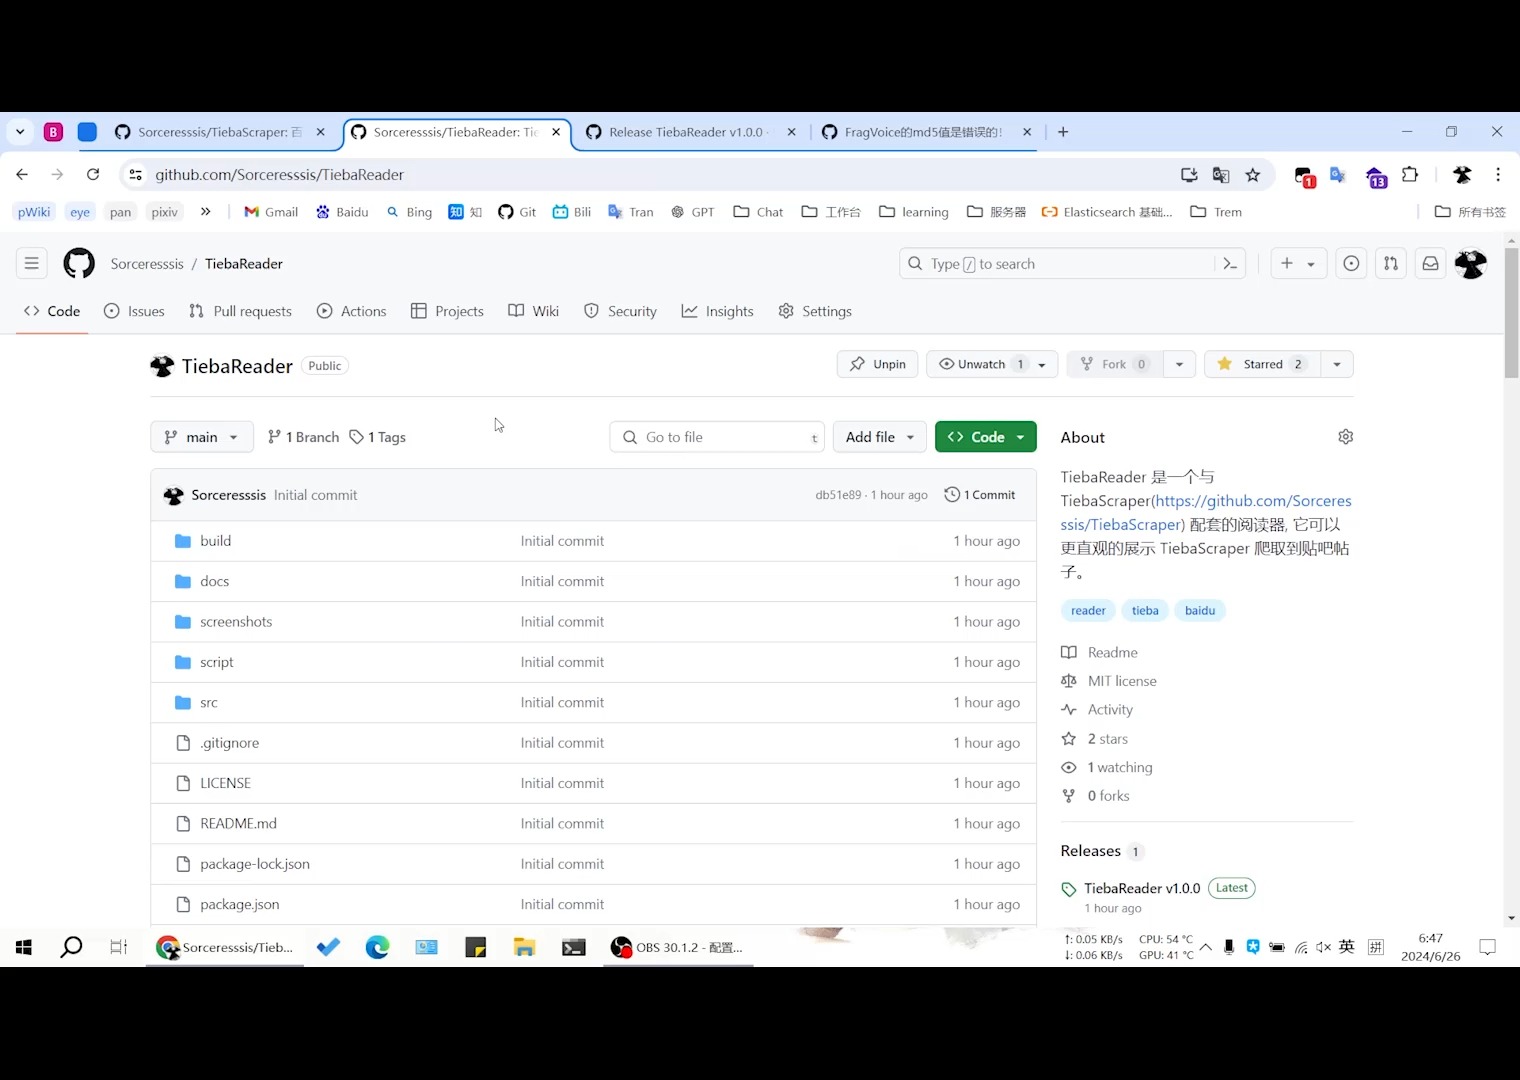1520x1080 pixels.
Task: Expand the bookmarks overflow chevron
Action: 205,212
